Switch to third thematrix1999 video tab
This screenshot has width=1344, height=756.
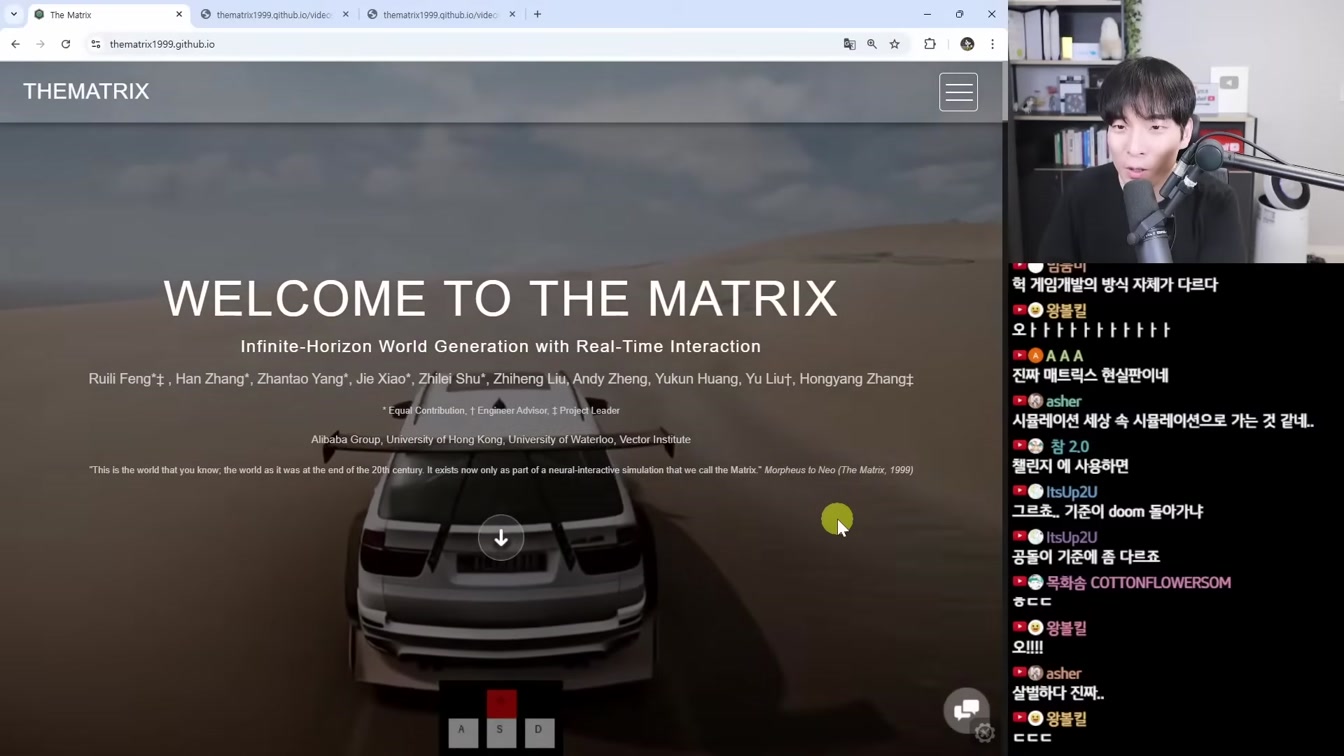pyautogui.click(x=440, y=15)
